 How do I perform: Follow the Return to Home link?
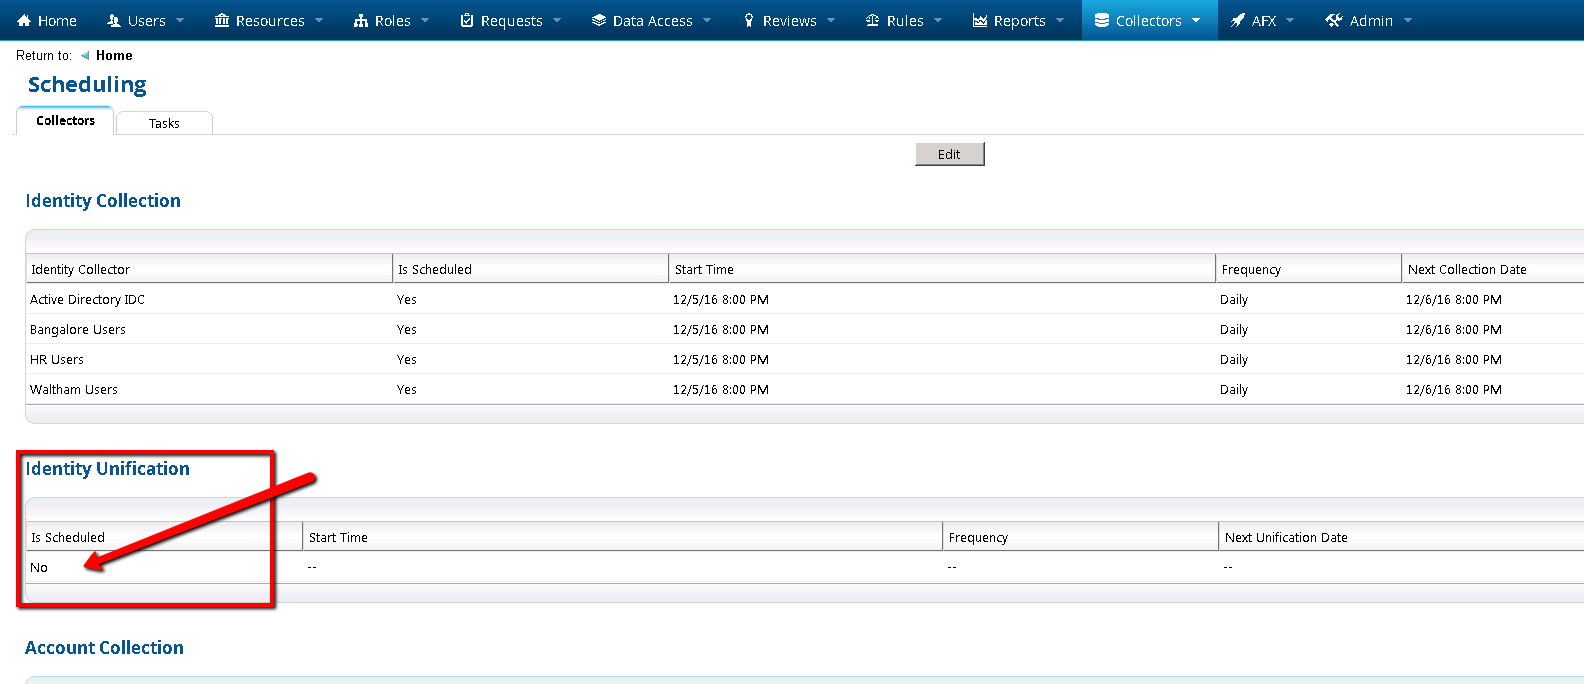tap(114, 56)
